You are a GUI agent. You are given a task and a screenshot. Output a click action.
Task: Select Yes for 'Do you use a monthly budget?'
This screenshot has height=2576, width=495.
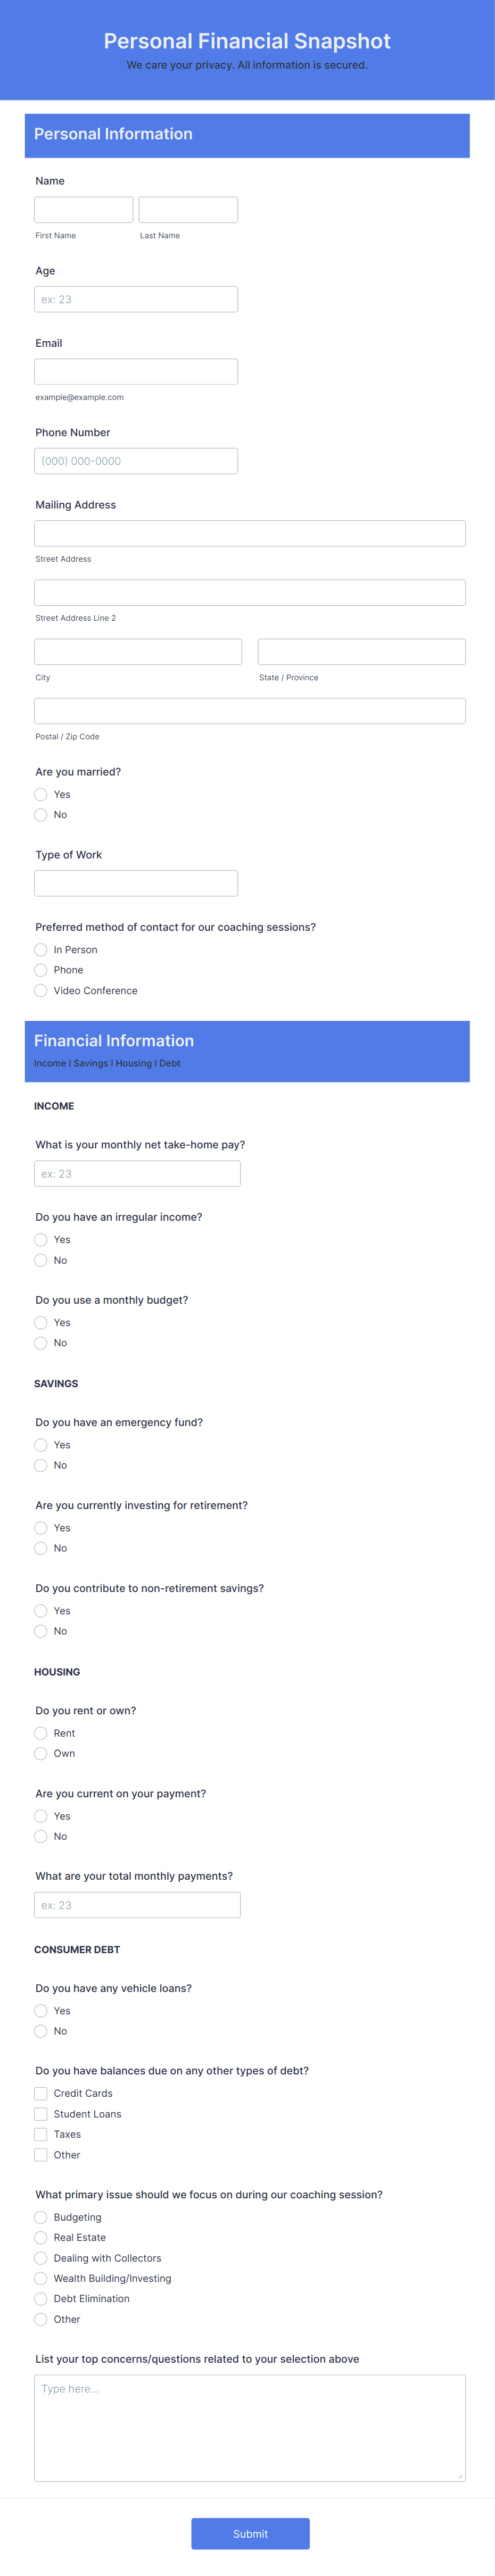pos(40,1322)
